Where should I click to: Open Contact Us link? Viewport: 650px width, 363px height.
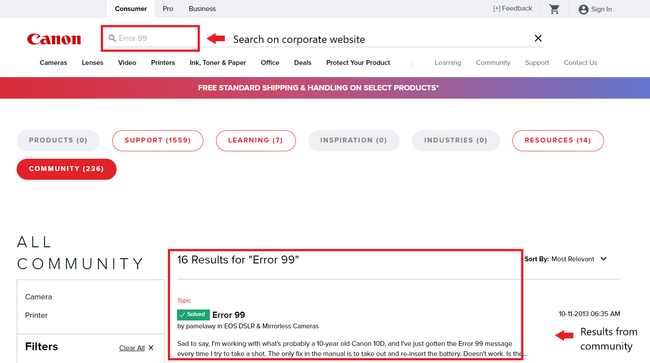[580, 63]
